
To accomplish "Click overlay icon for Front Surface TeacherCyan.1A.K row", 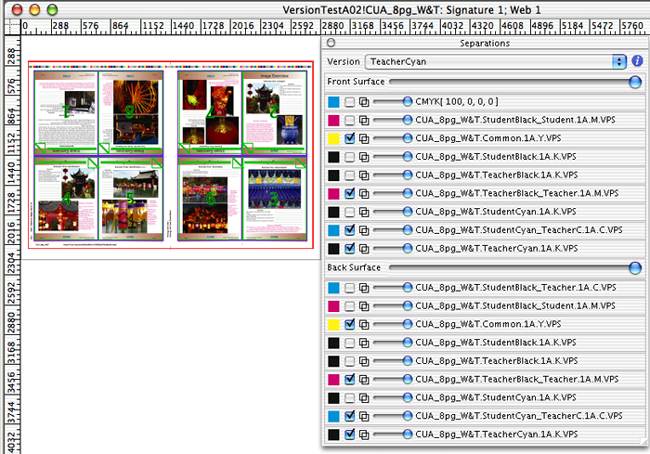I will pyautogui.click(x=365, y=247).
